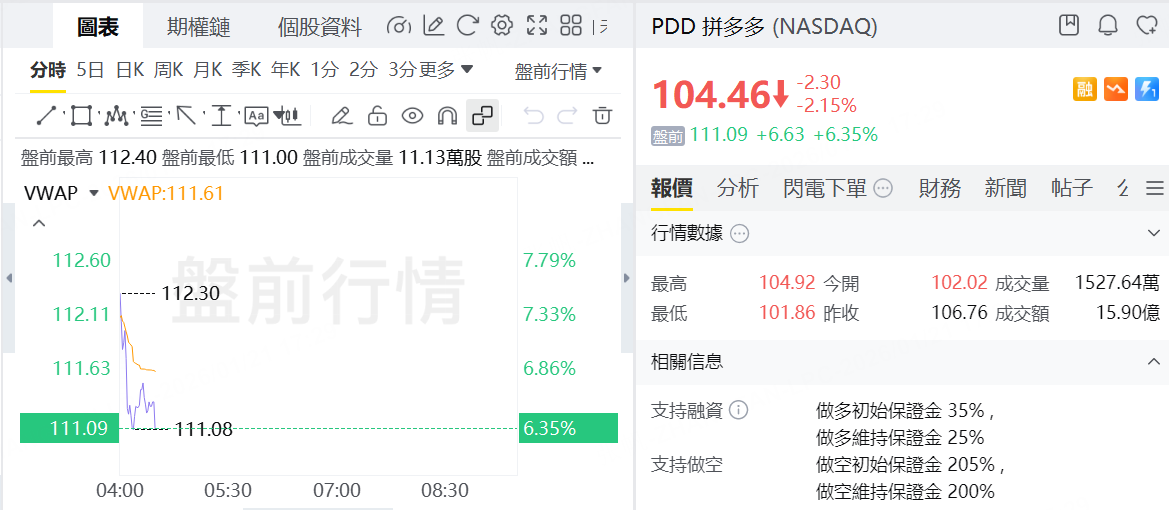1169x510 pixels.
Task: Select the wave pattern drawing tool
Action: [x=116, y=116]
